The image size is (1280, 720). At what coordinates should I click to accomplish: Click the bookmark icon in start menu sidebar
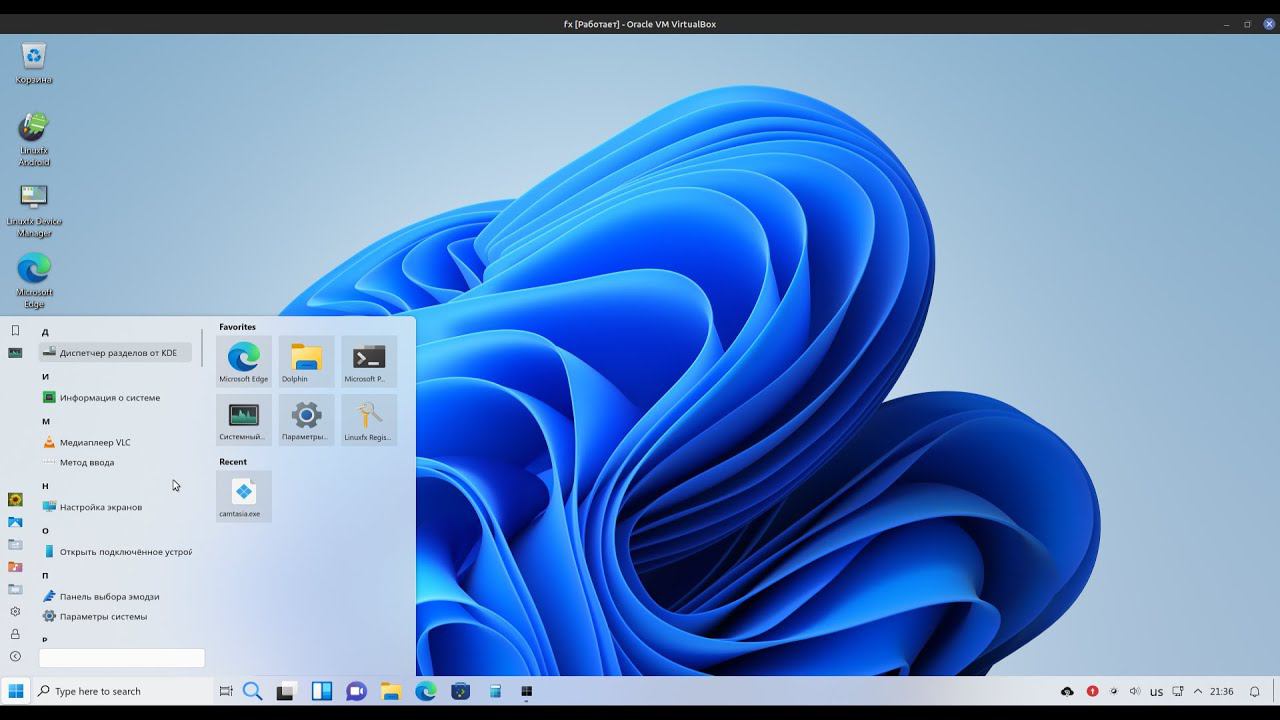15,330
